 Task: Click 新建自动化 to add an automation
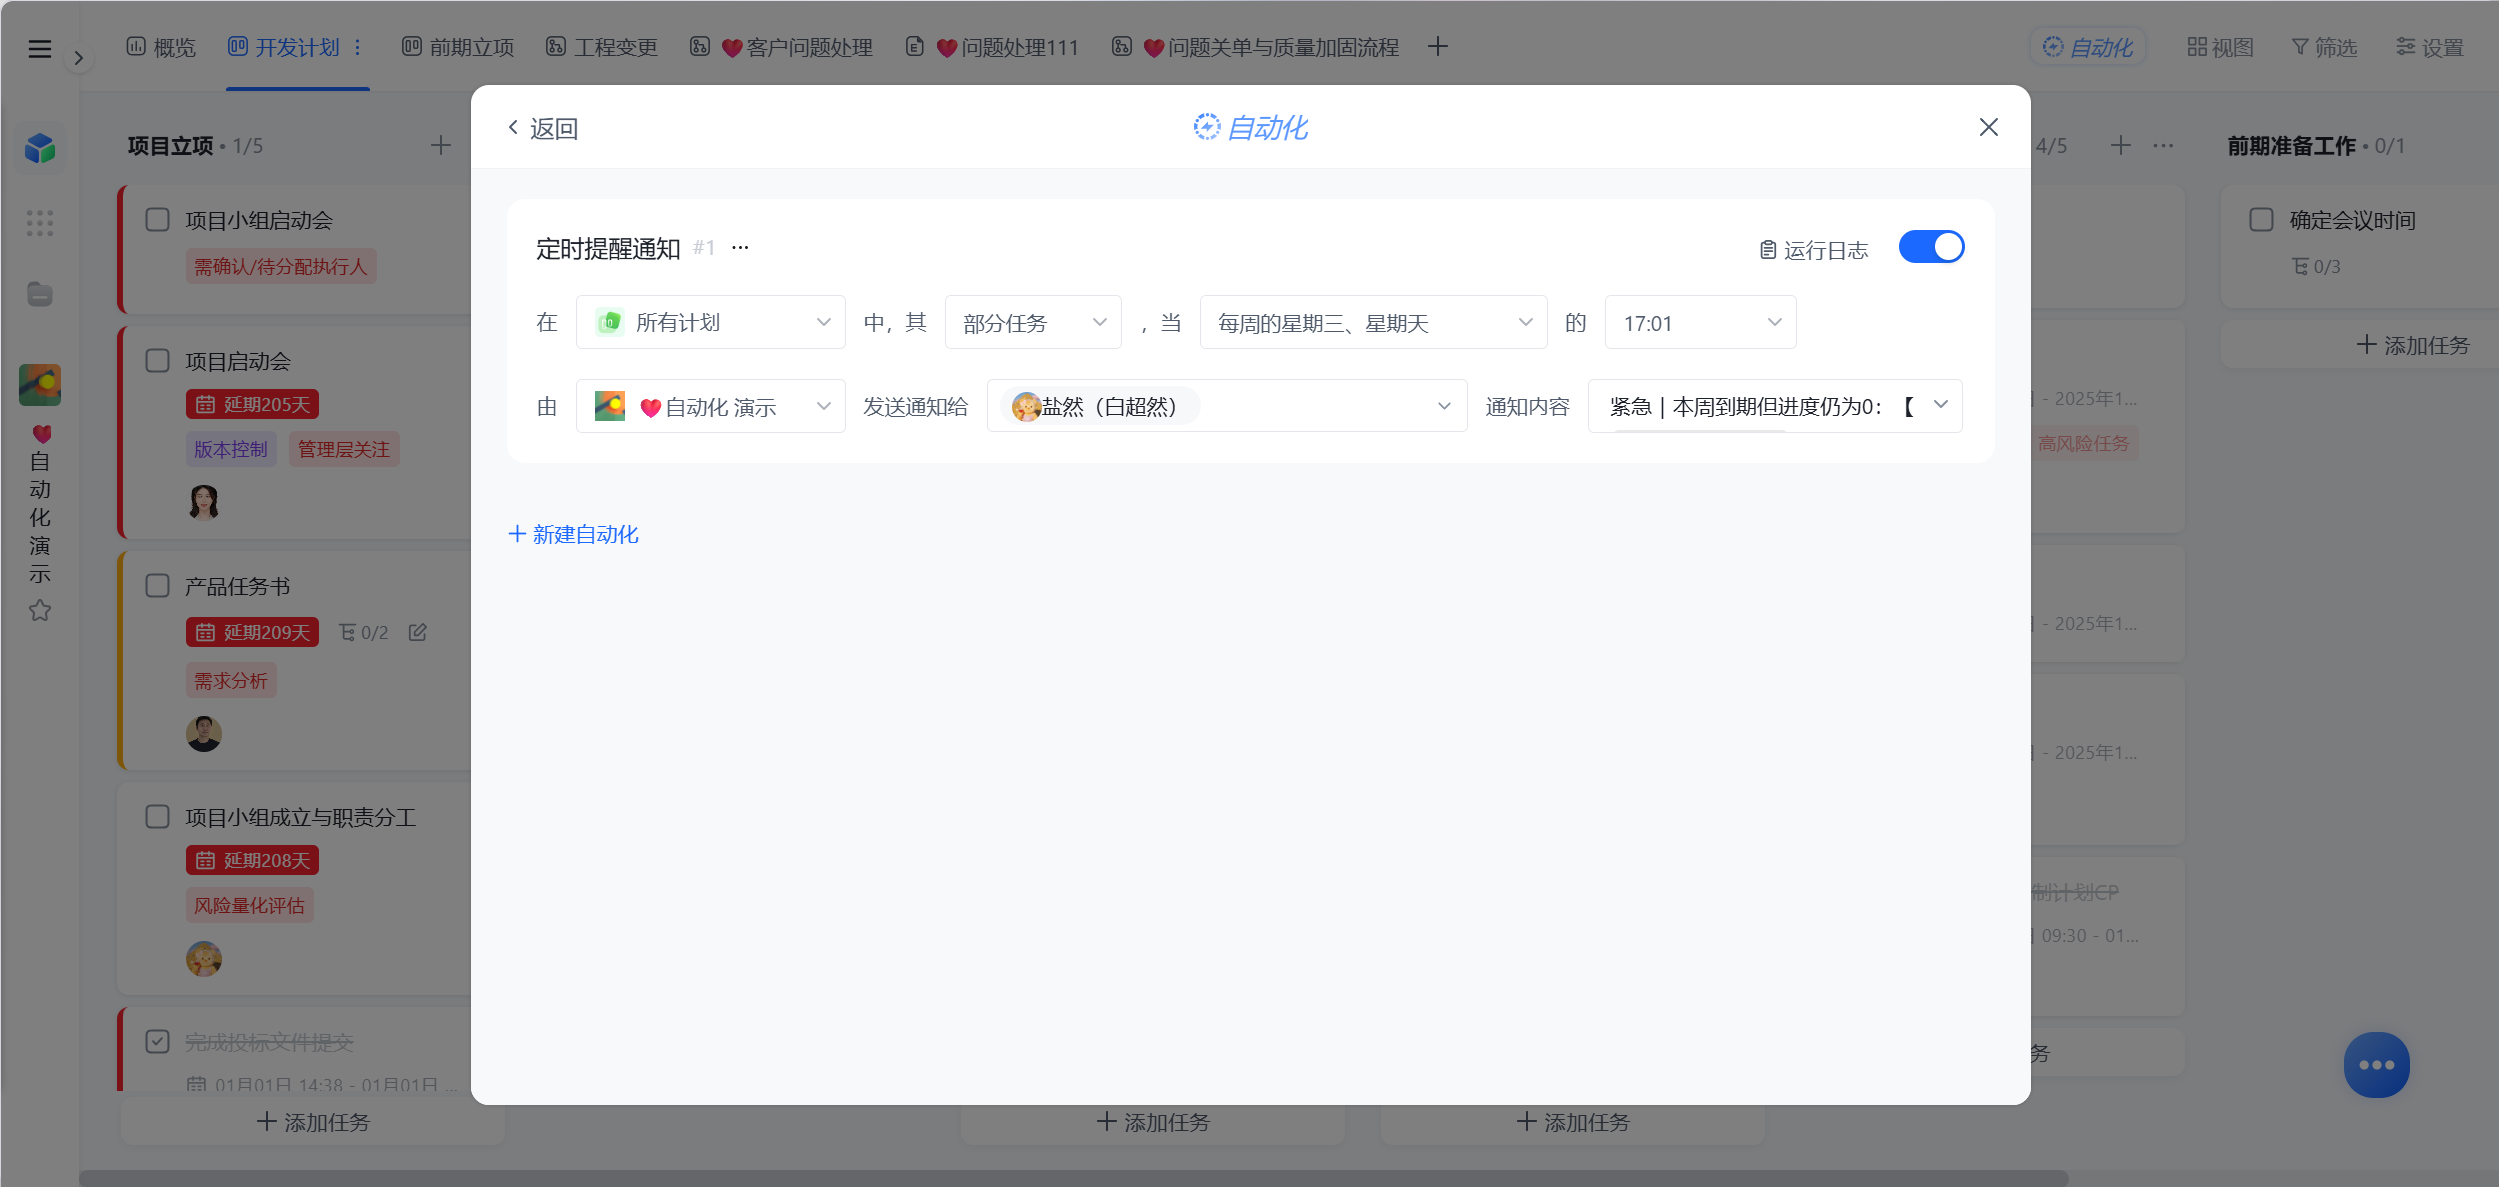[x=573, y=534]
